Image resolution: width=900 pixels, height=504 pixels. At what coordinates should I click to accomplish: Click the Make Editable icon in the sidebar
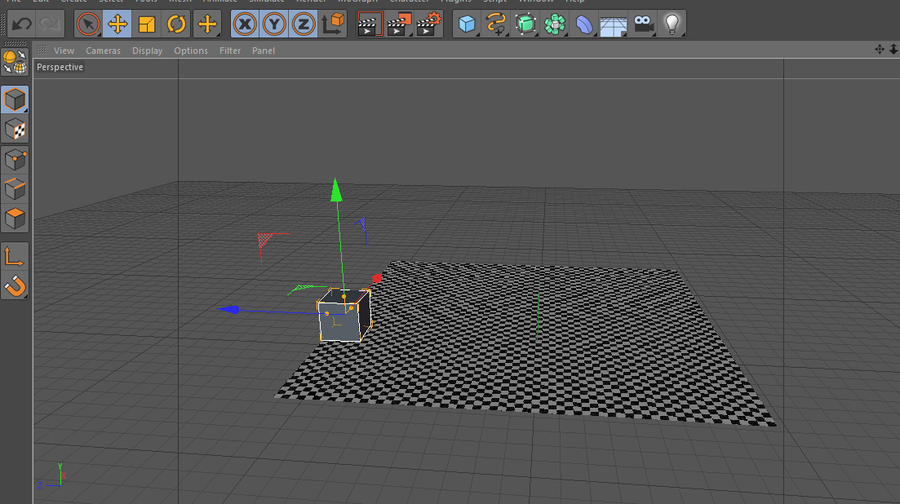coord(15,62)
